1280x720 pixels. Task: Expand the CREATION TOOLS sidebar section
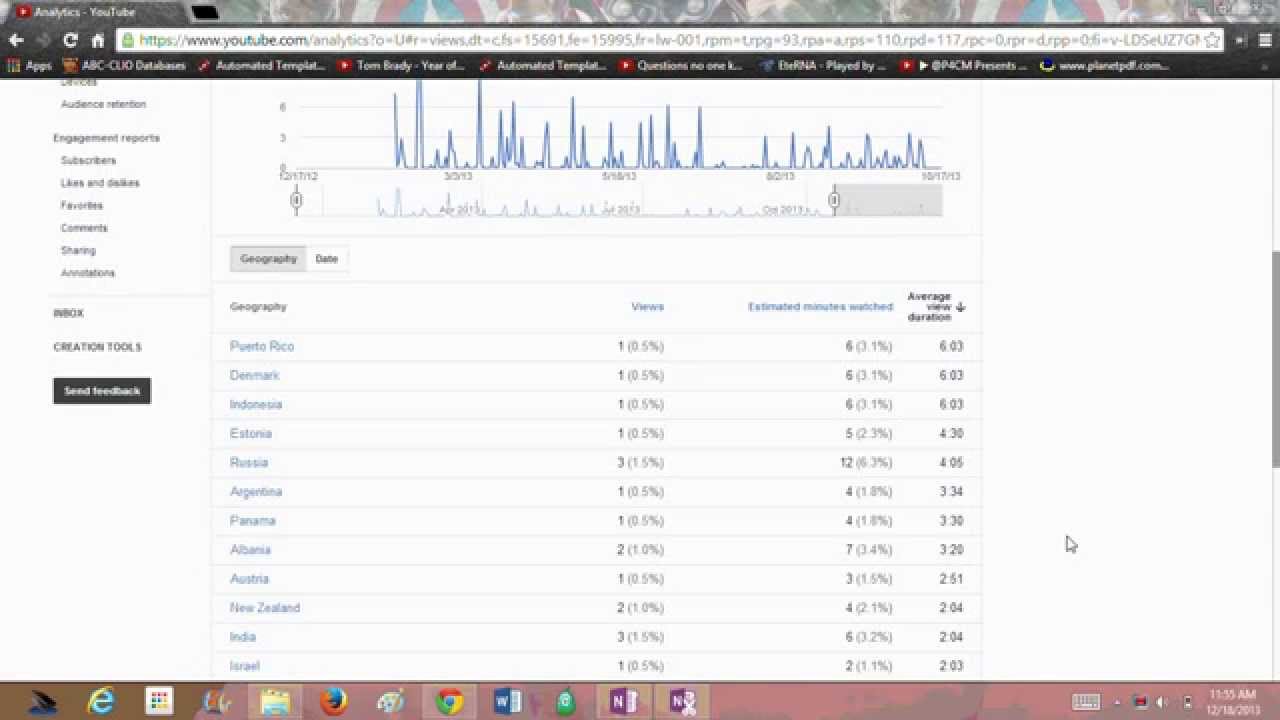pyautogui.click(x=97, y=347)
